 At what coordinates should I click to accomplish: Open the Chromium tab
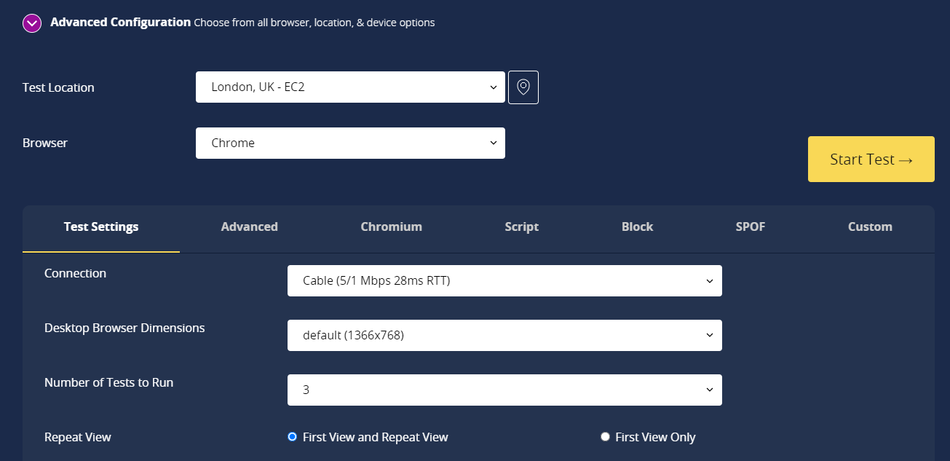(x=391, y=227)
